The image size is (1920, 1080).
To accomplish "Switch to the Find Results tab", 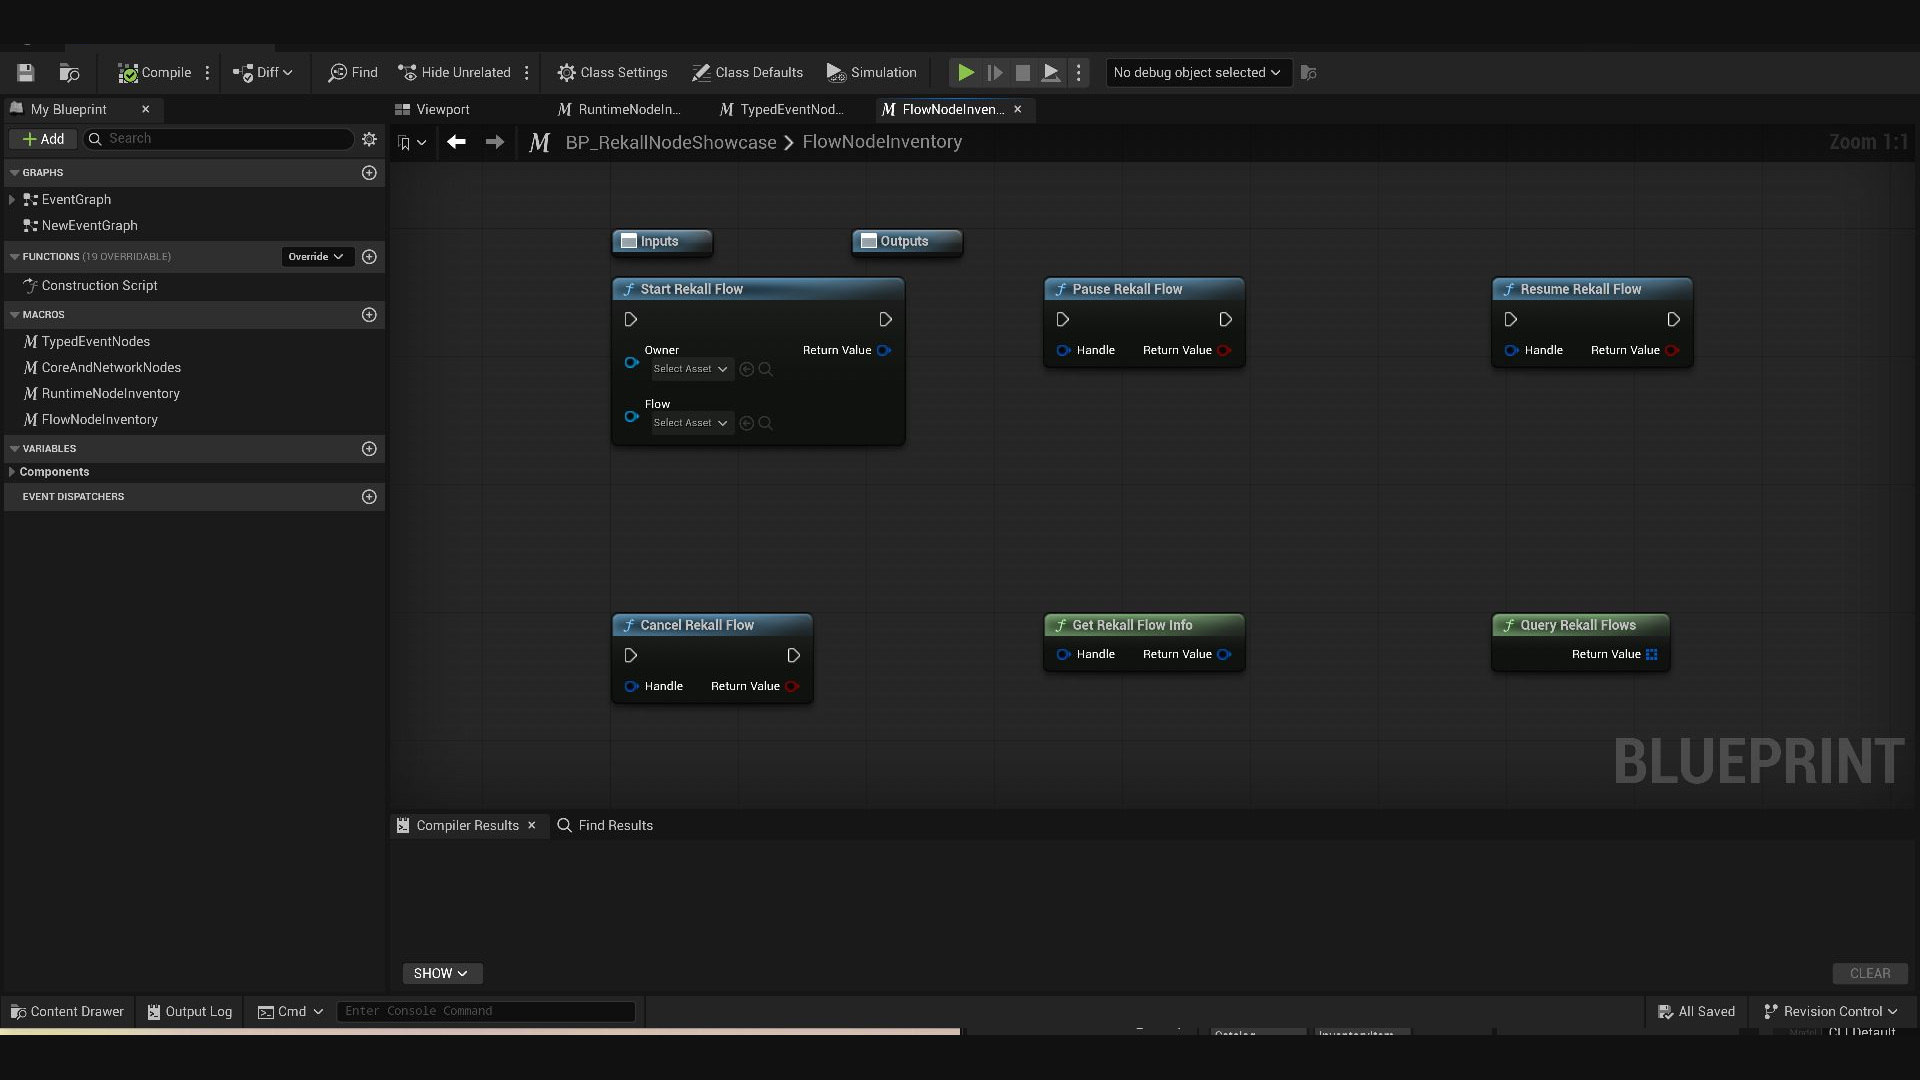I will point(605,825).
